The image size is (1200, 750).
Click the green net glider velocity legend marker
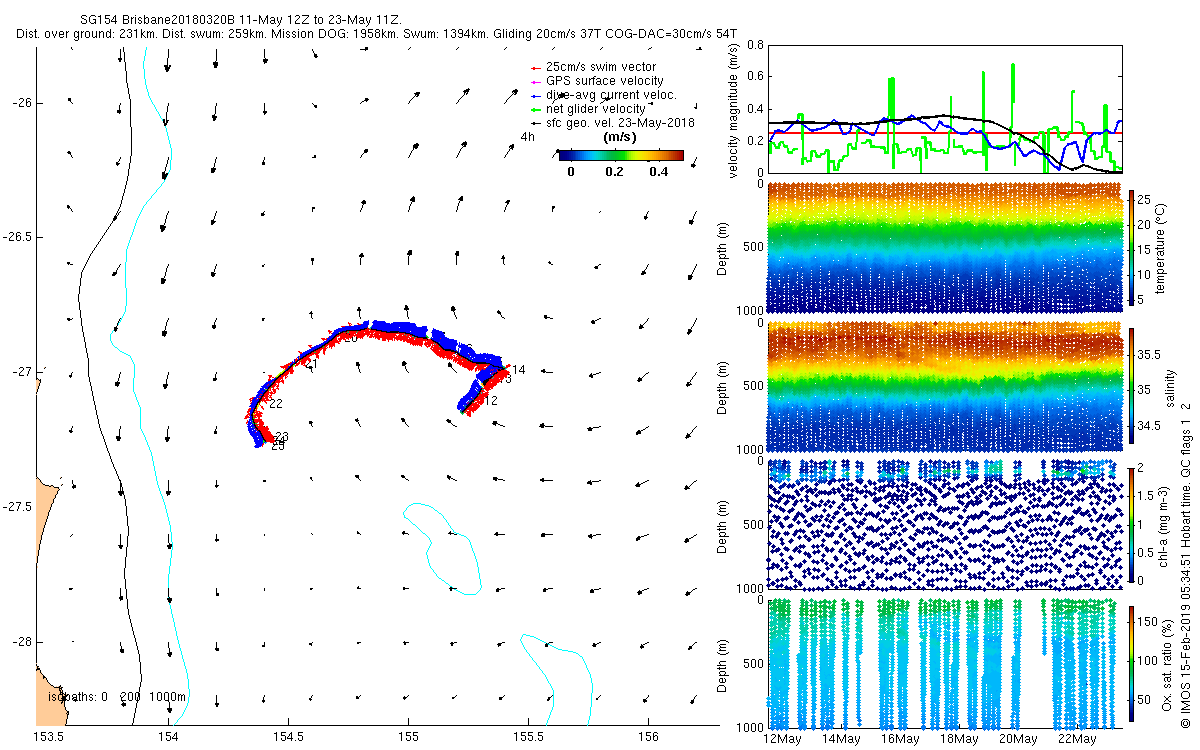click(x=537, y=109)
